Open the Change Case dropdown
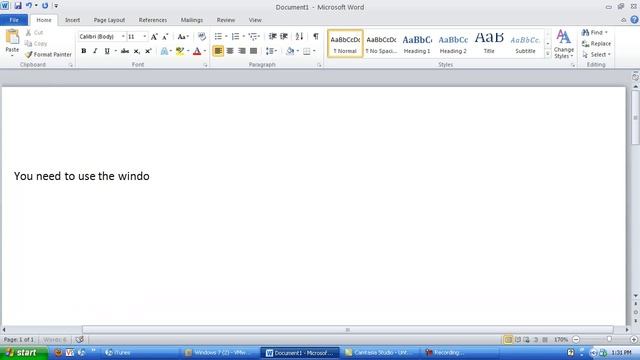The width and height of the screenshot is (640, 360). tap(183, 37)
